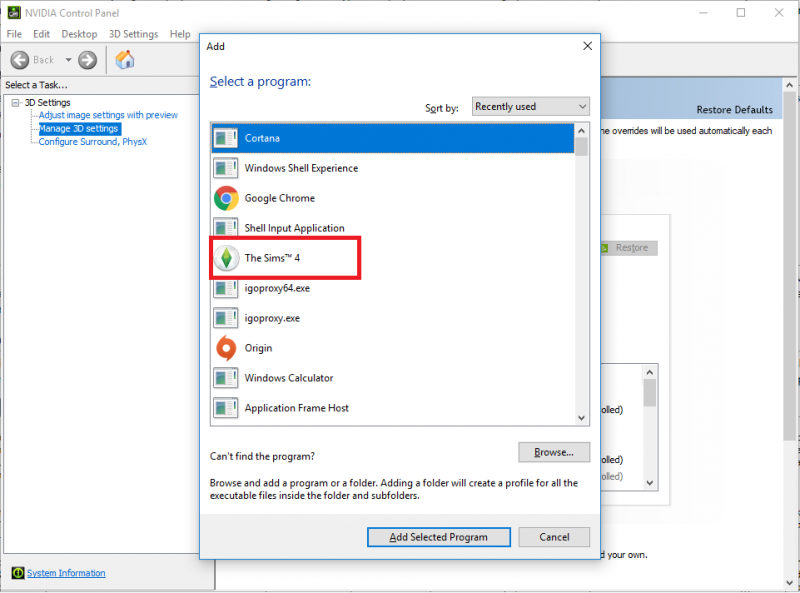Open System Information link
This screenshot has height=593, width=800.
[65, 573]
